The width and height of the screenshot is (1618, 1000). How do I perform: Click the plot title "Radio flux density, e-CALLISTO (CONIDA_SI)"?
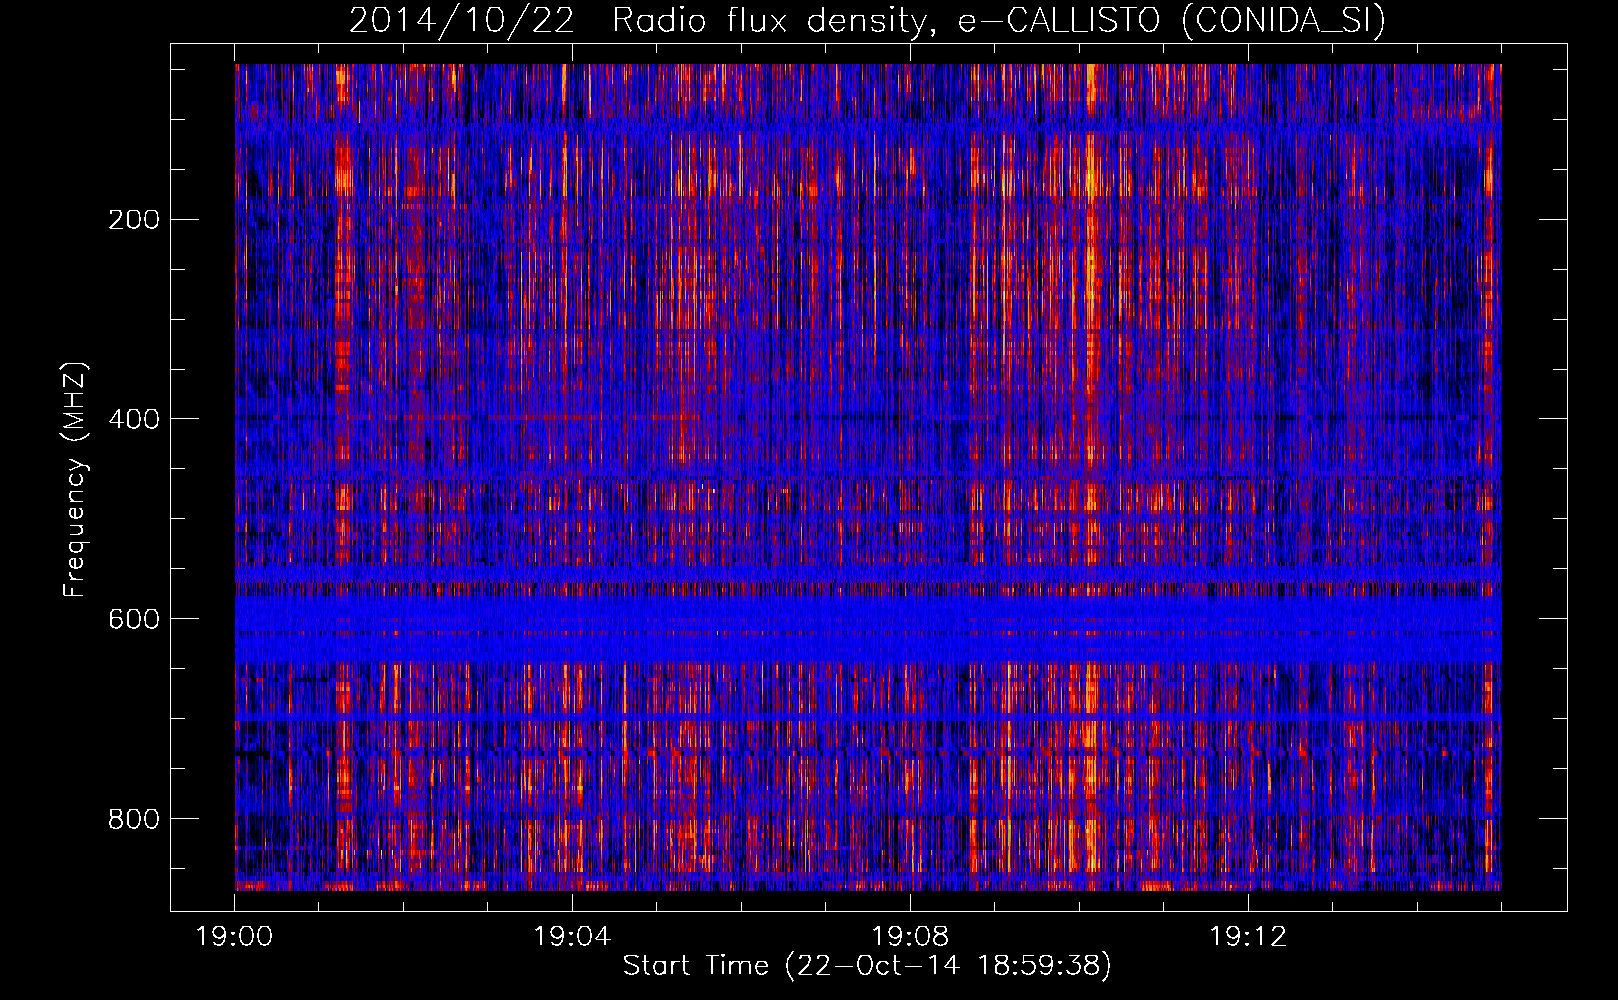tap(999, 20)
